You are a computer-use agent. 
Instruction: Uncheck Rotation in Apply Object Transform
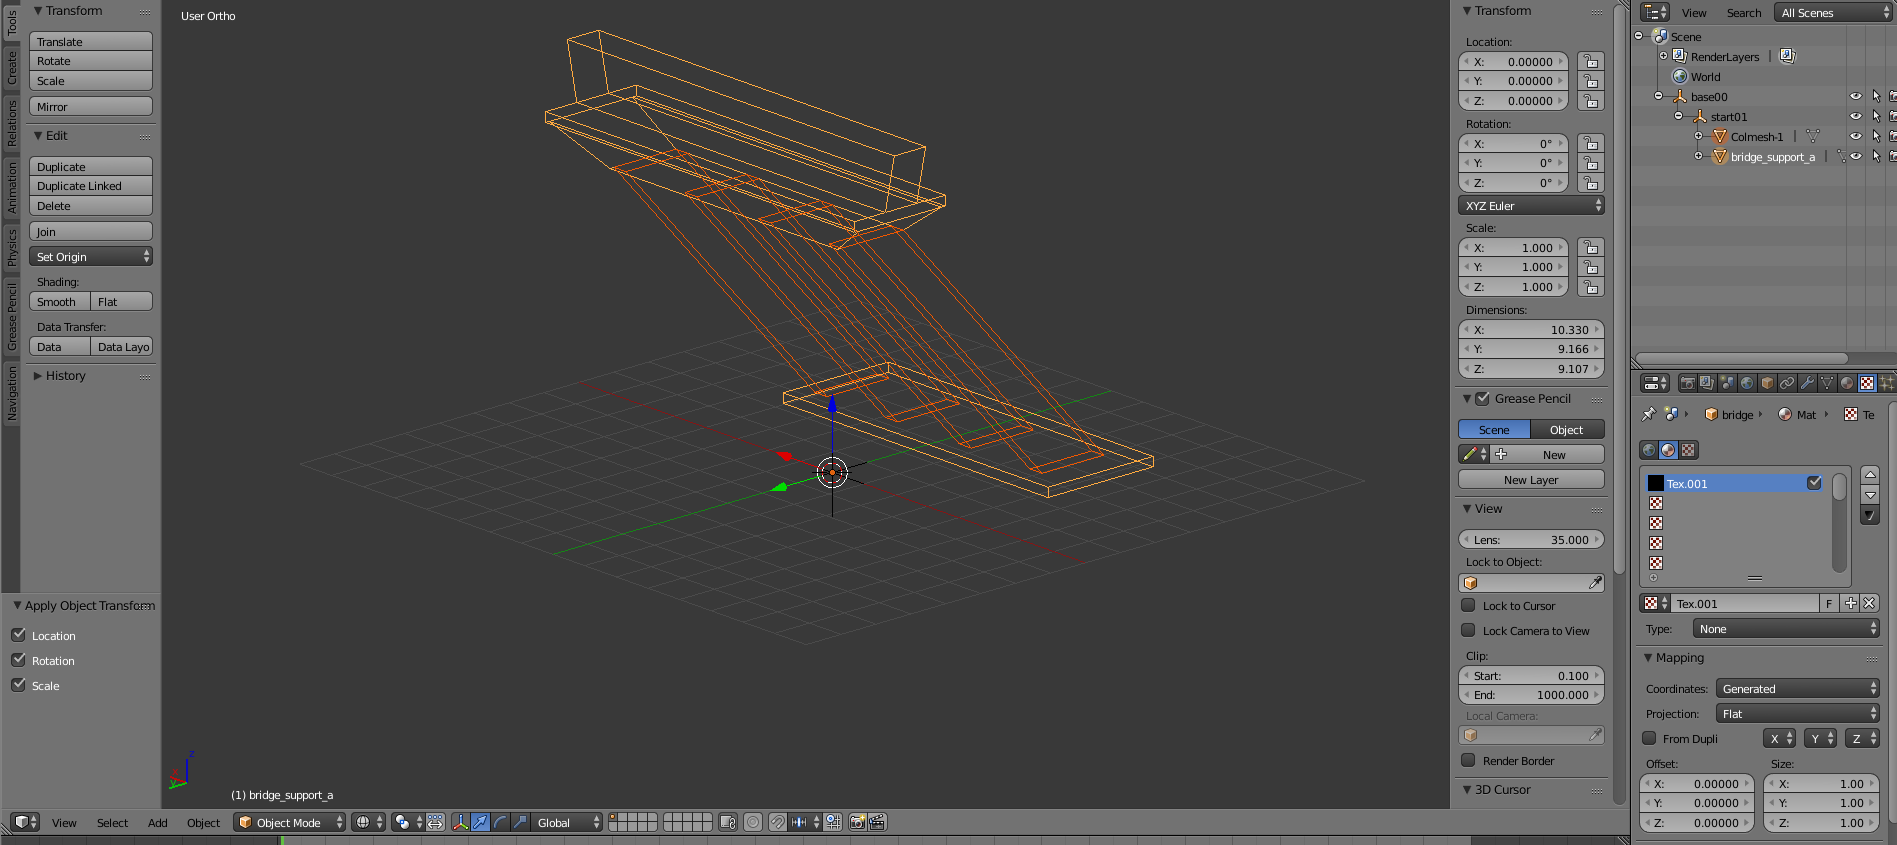point(18,660)
